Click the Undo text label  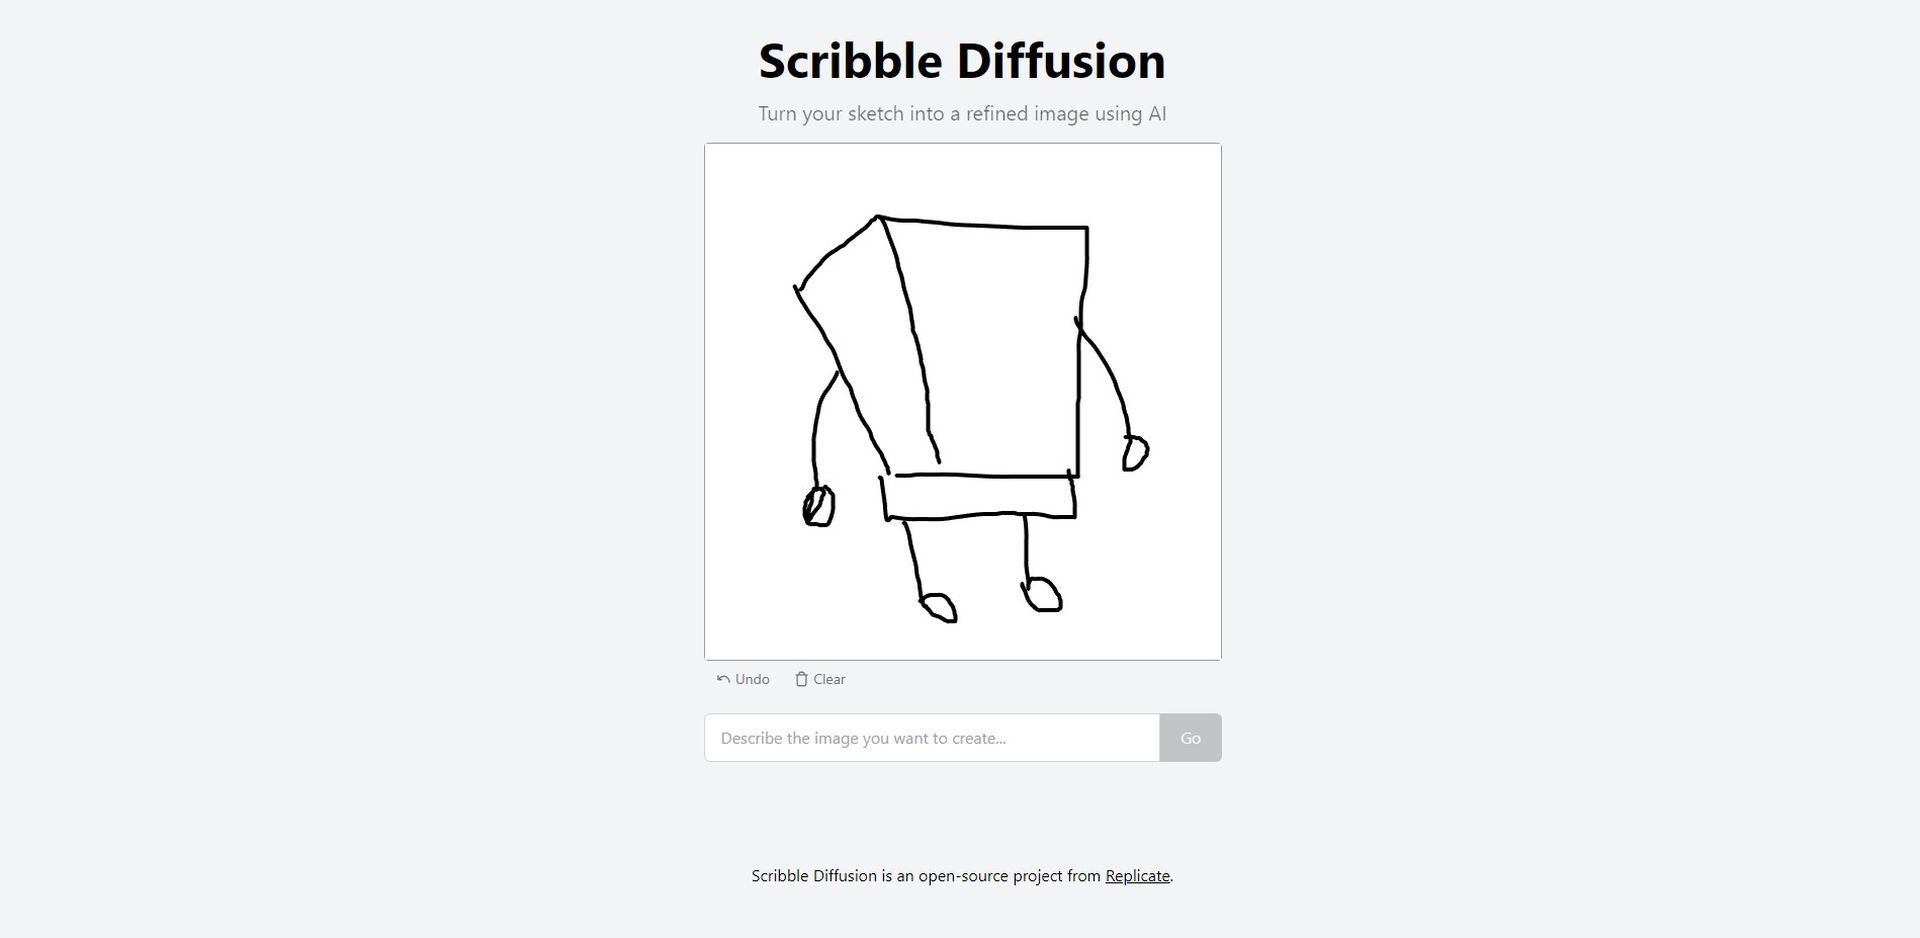(x=752, y=679)
